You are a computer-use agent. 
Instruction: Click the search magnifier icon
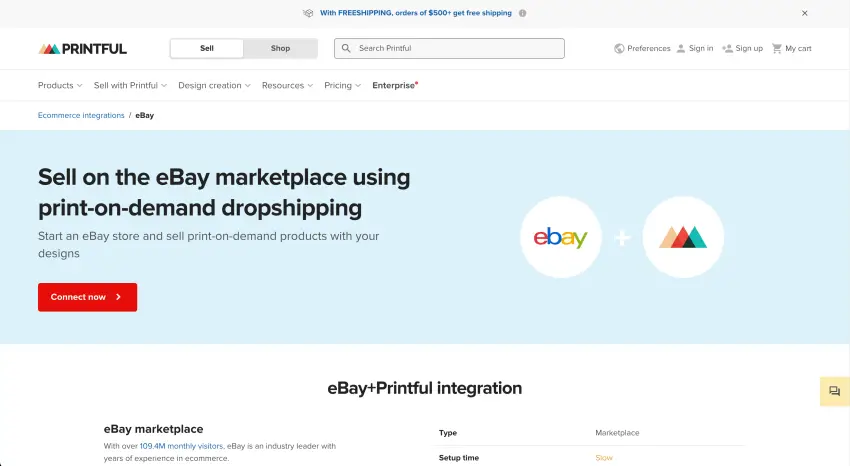(346, 48)
